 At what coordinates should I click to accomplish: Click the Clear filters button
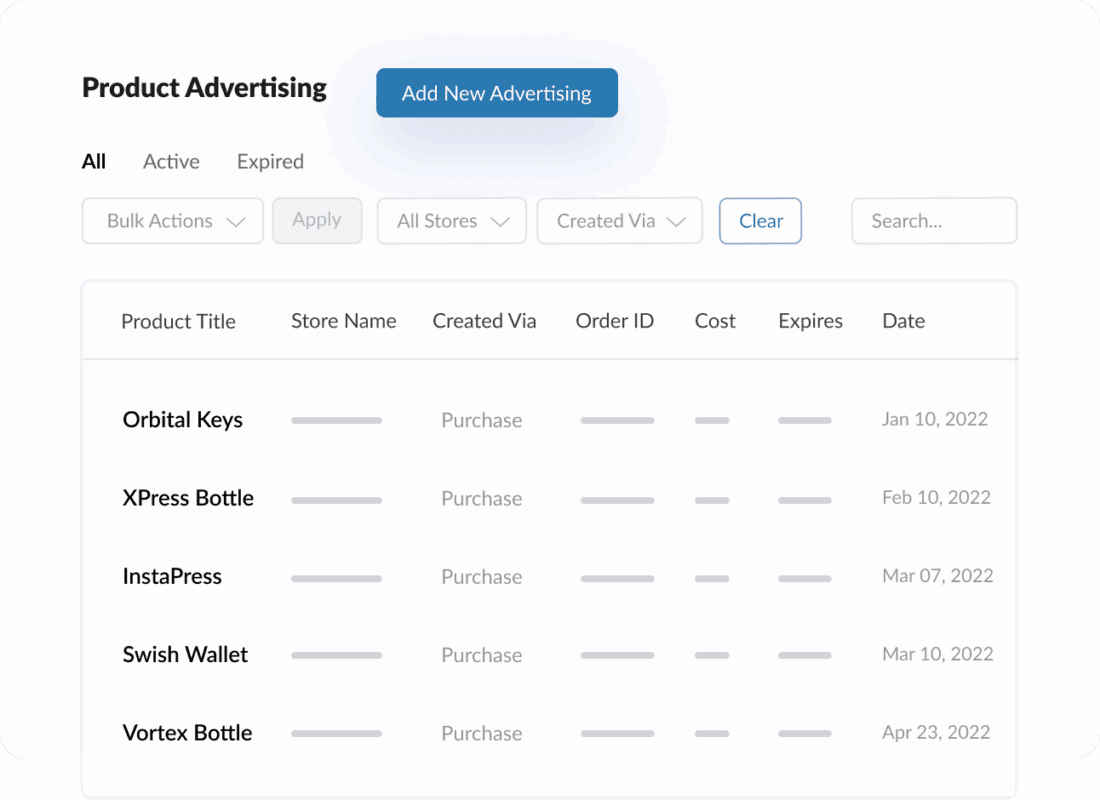pyautogui.click(x=760, y=221)
